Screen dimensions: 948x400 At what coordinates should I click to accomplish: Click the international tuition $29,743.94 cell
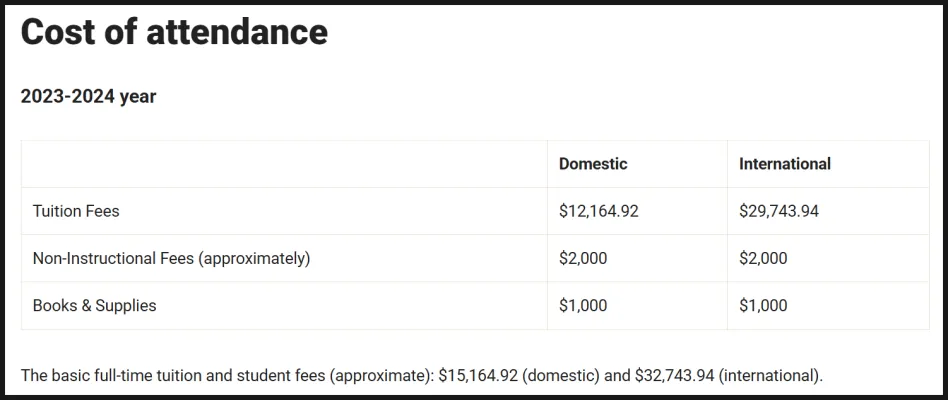[779, 211]
